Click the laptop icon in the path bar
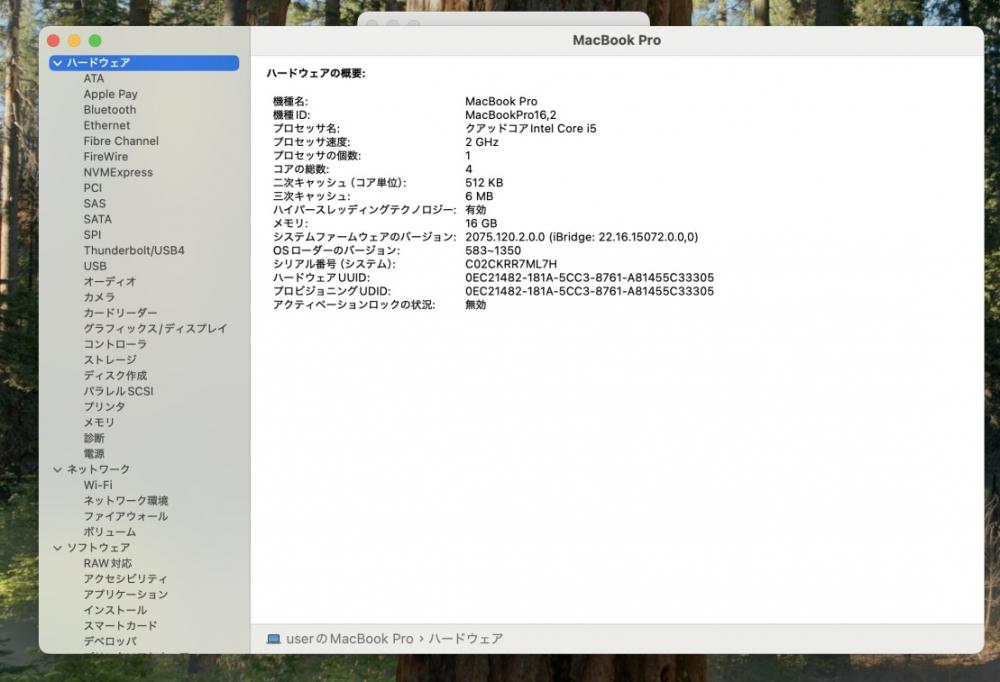 click(274, 639)
